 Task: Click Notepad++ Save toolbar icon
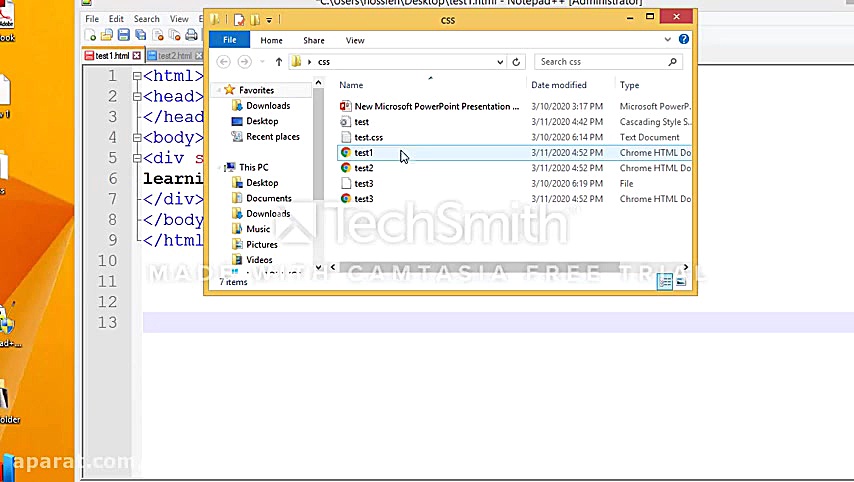(x=124, y=35)
